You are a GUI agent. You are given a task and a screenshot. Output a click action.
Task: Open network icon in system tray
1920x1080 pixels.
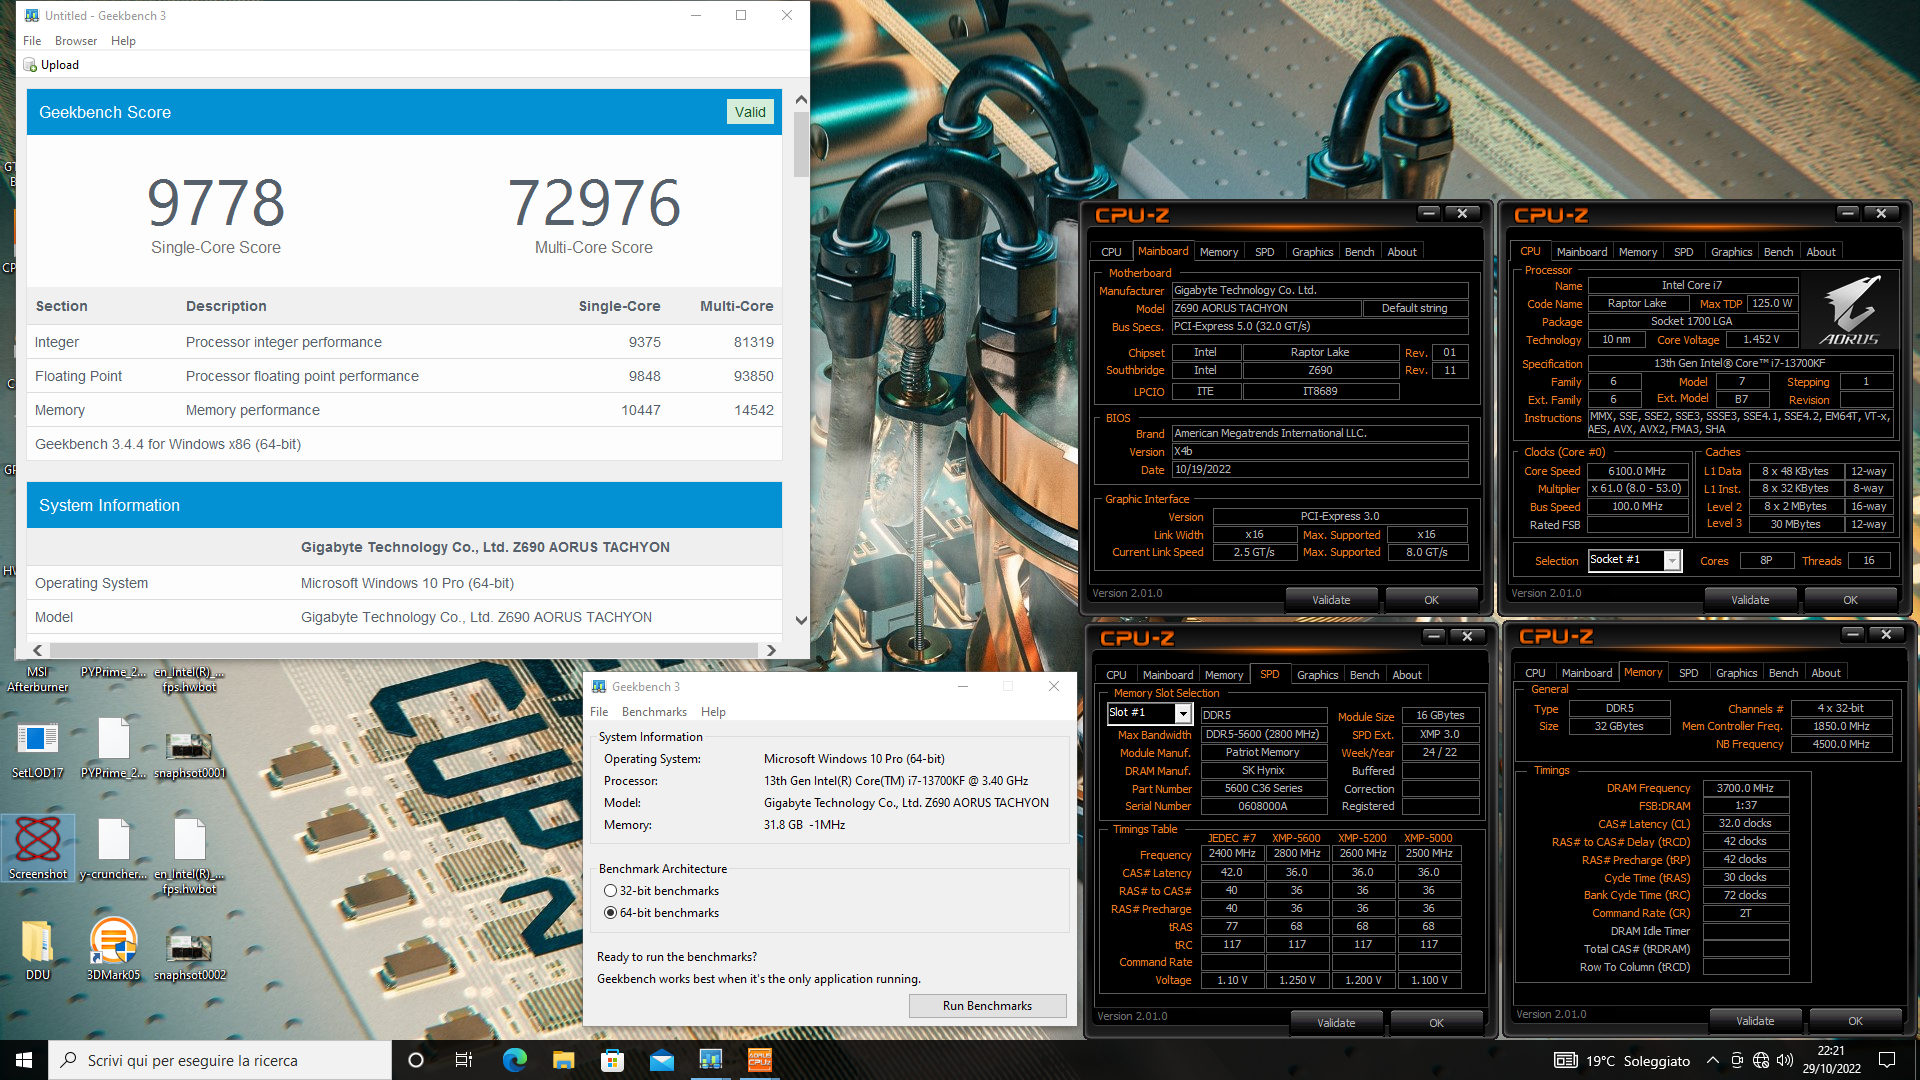point(1761,1060)
